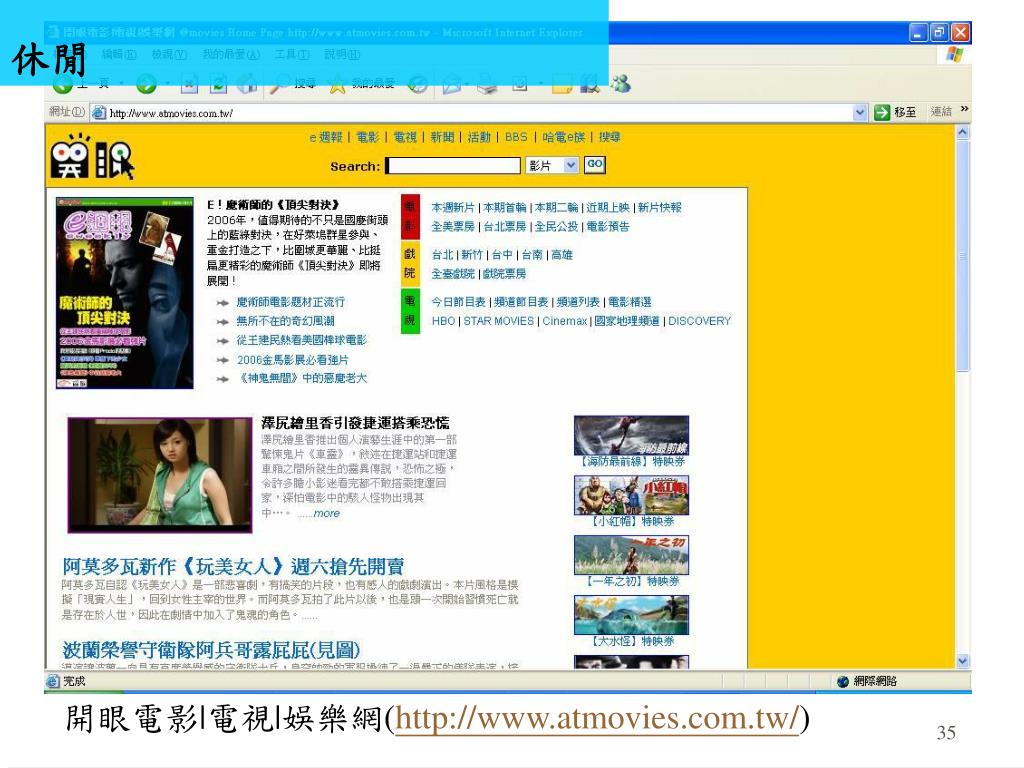The height and width of the screenshot is (768, 1024).
Task: Click the Stop loading toolbar icon
Action: click(189, 84)
